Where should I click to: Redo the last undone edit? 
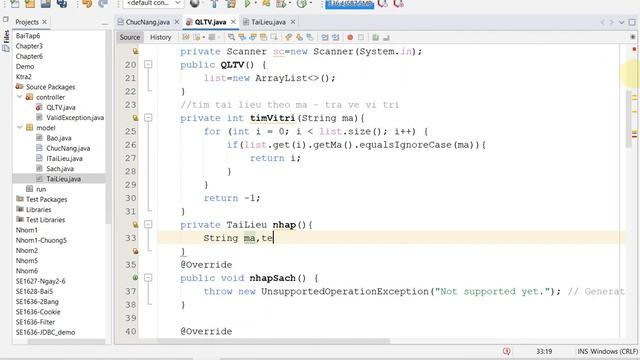point(103,4)
